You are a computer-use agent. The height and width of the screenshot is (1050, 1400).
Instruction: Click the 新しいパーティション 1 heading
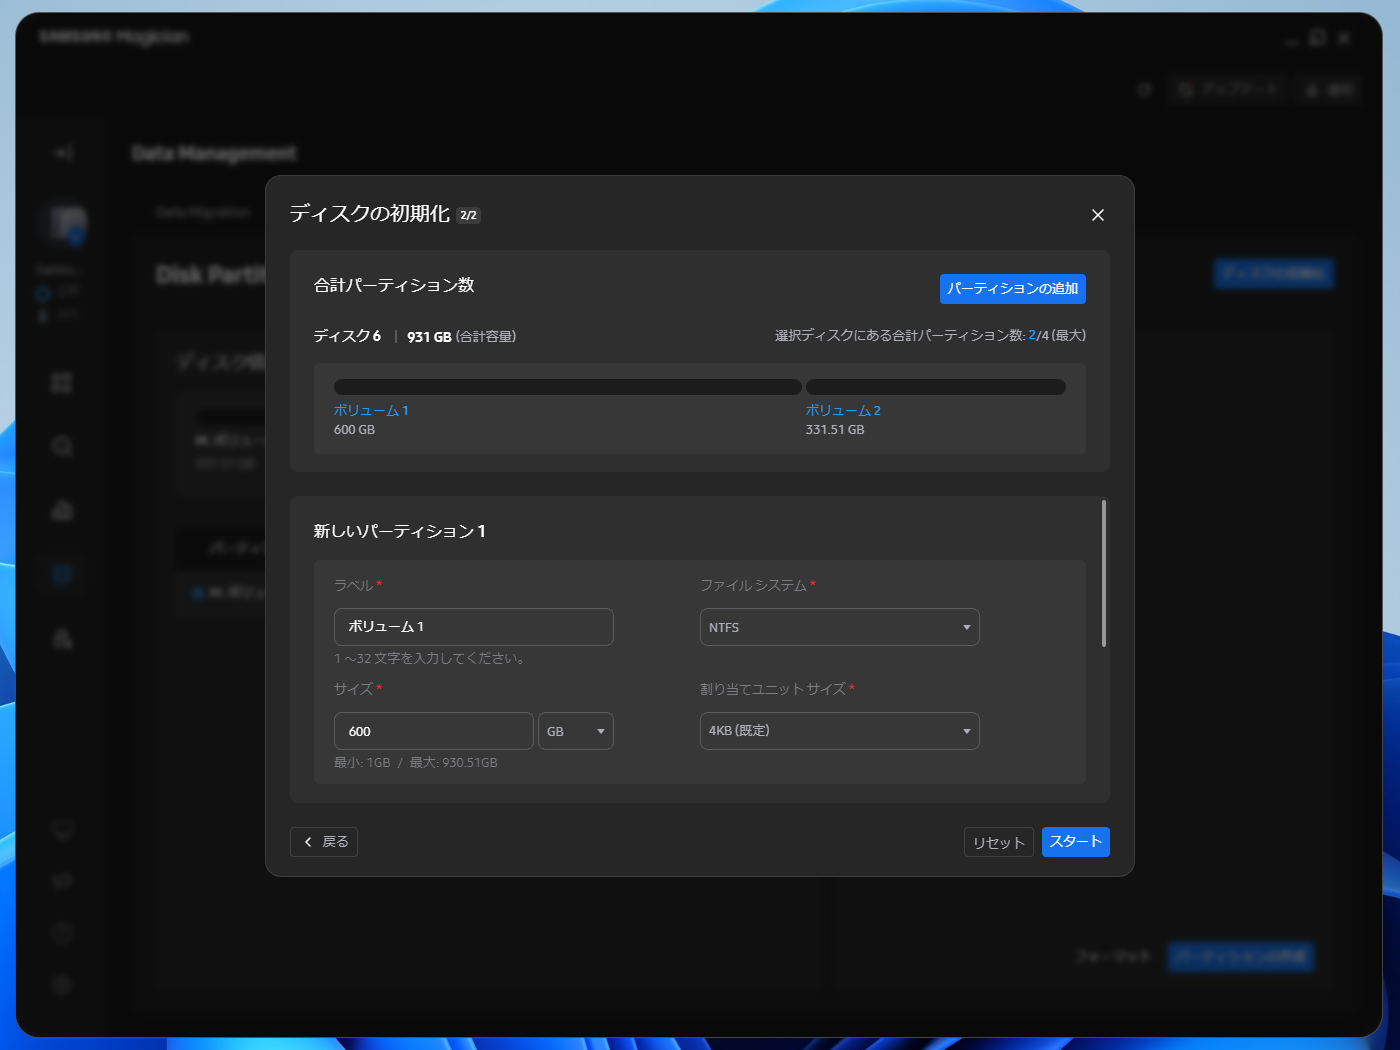(x=400, y=531)
